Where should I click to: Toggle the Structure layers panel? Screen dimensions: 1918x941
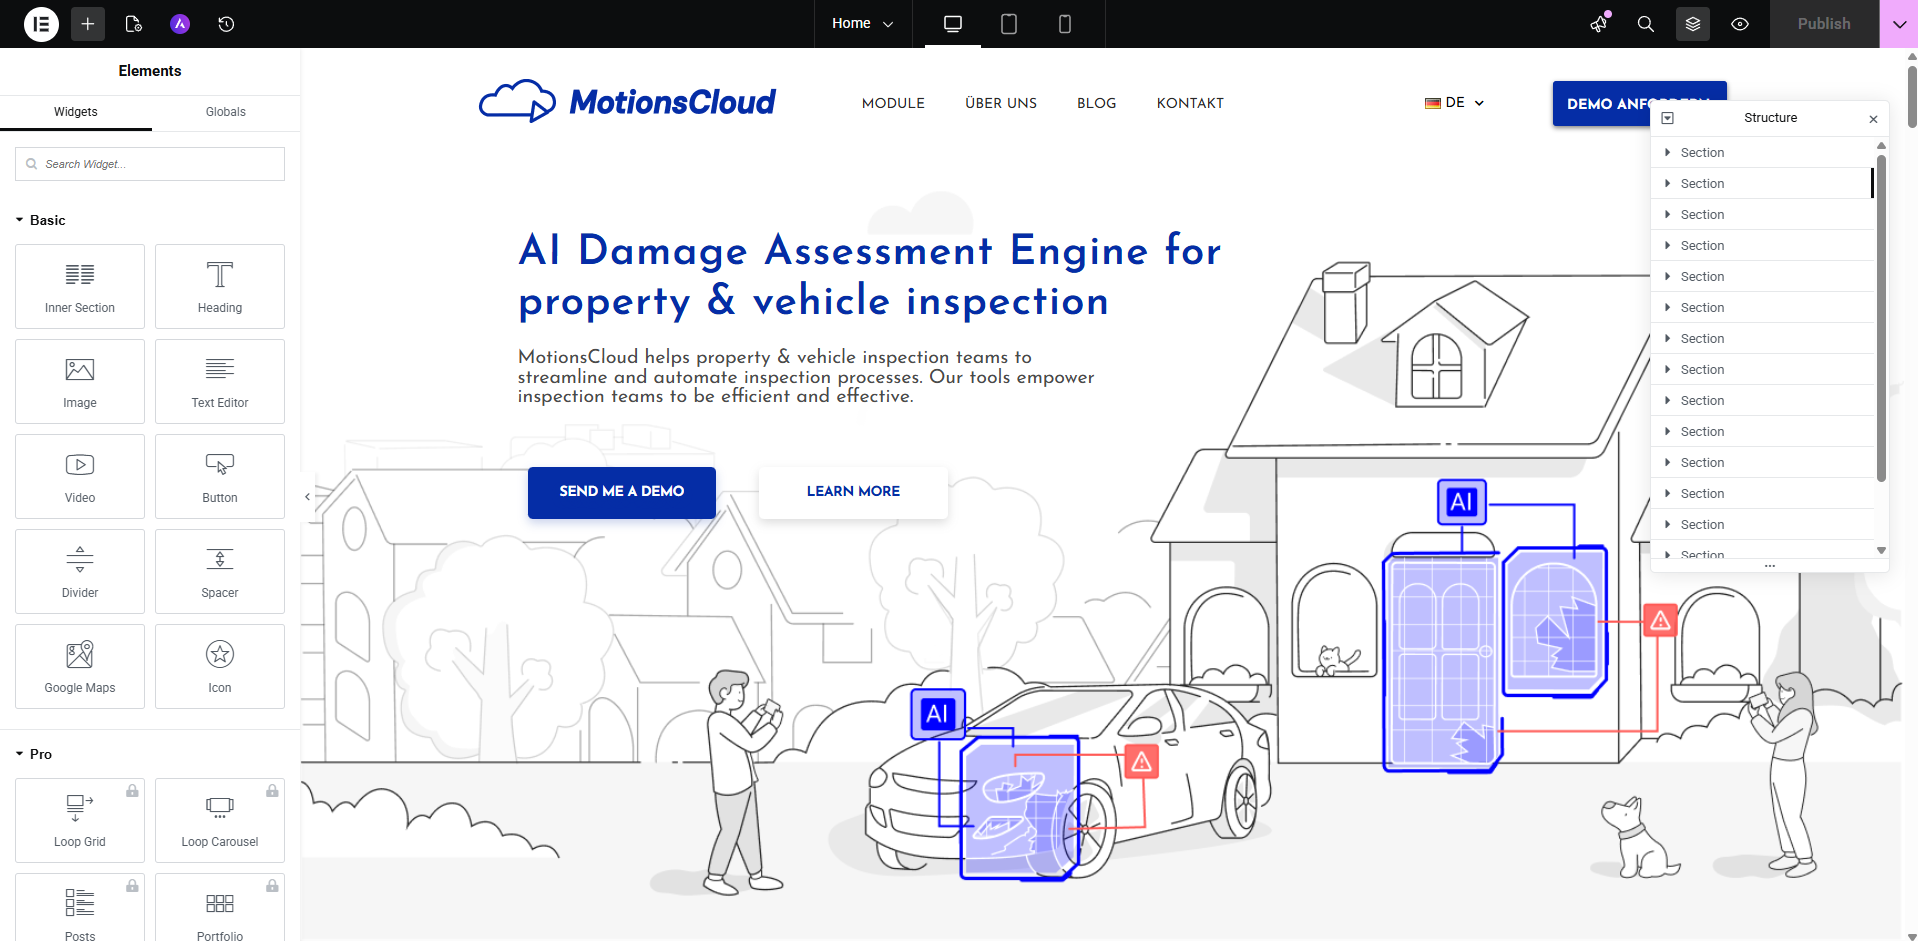pos(1693,24)
